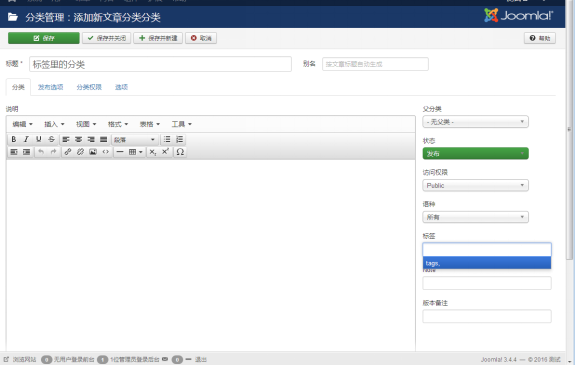Apply bold formatting in editor toolbar
Viewport: 575px width, 366px height.
click(x=14, y=139)
